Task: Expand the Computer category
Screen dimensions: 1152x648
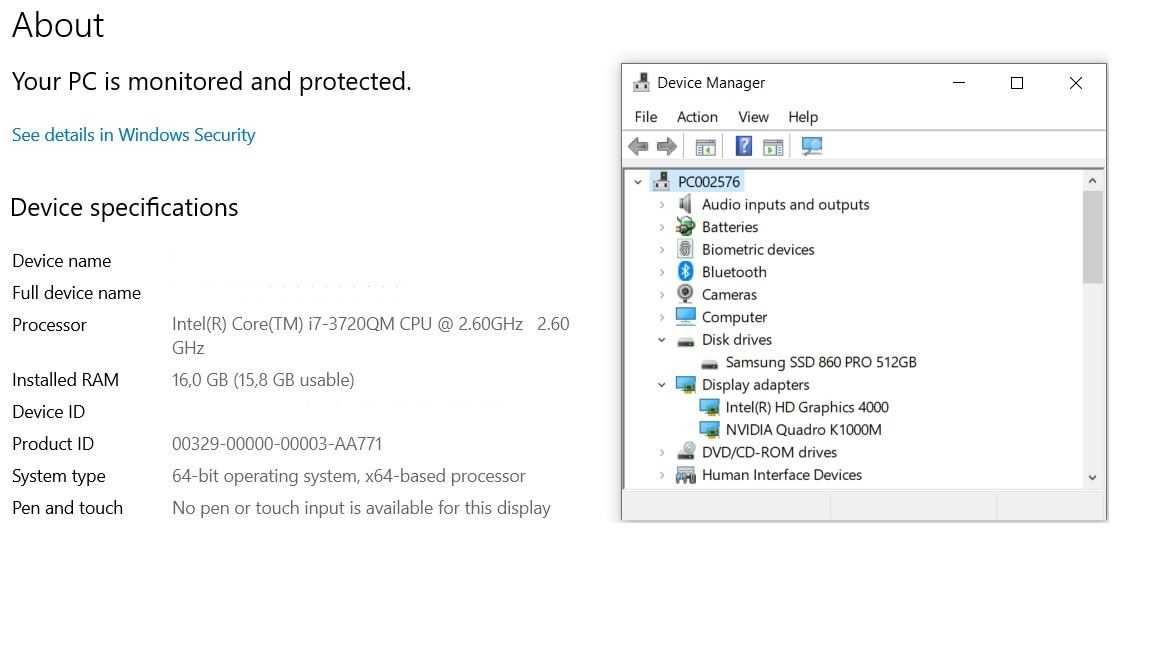Action: tap(661, 317)
